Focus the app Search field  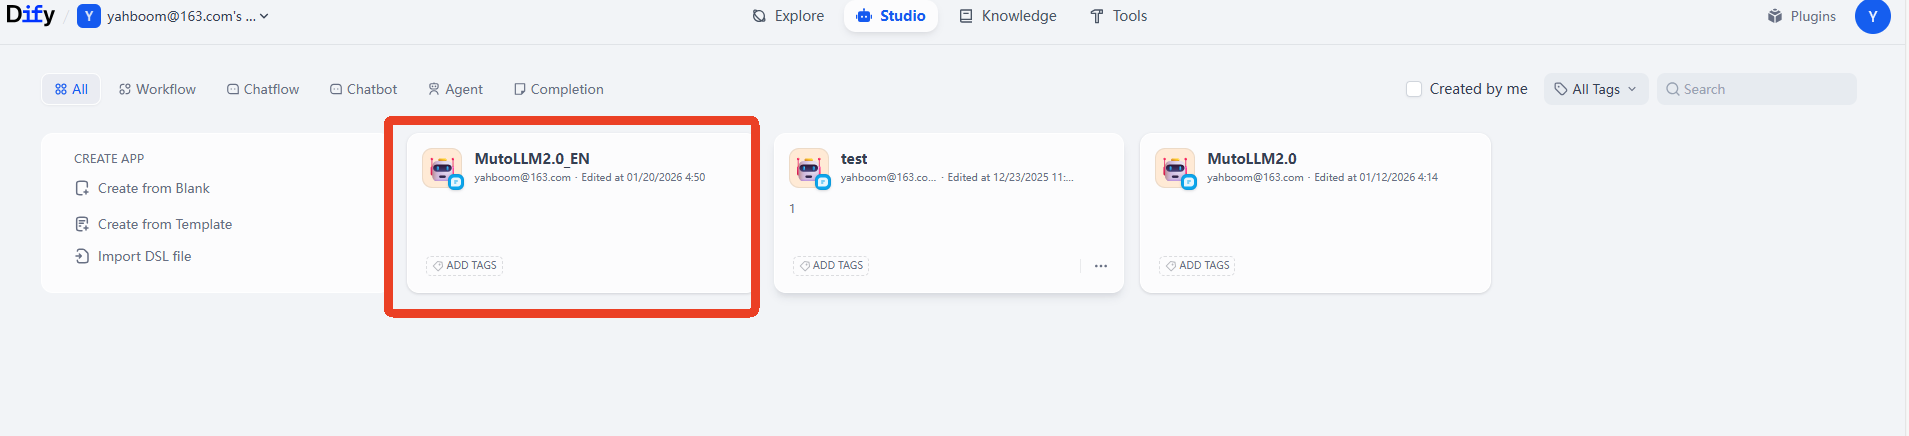[1757, 89]
